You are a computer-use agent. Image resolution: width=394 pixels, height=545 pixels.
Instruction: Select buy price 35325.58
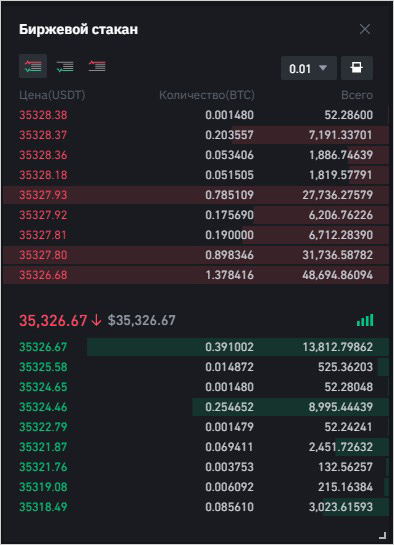click(43, 367)
